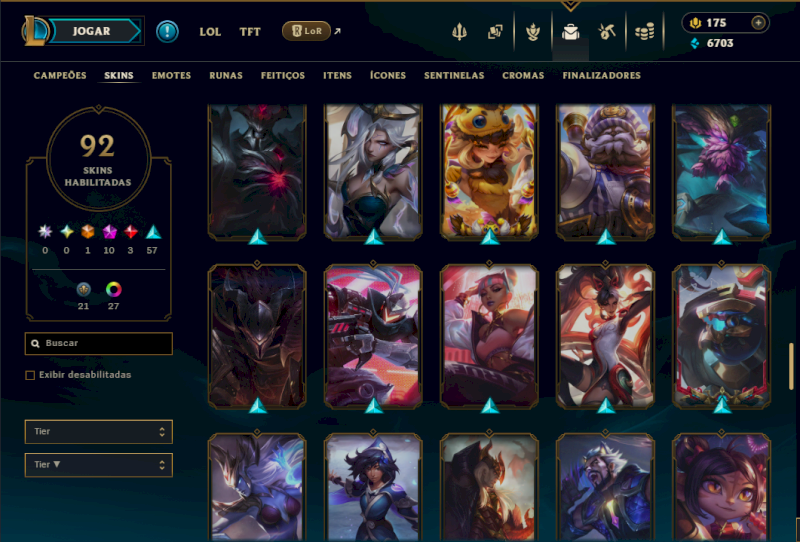
Task: Open the Collection backpack icon
Action: click(x=570, y=32)
